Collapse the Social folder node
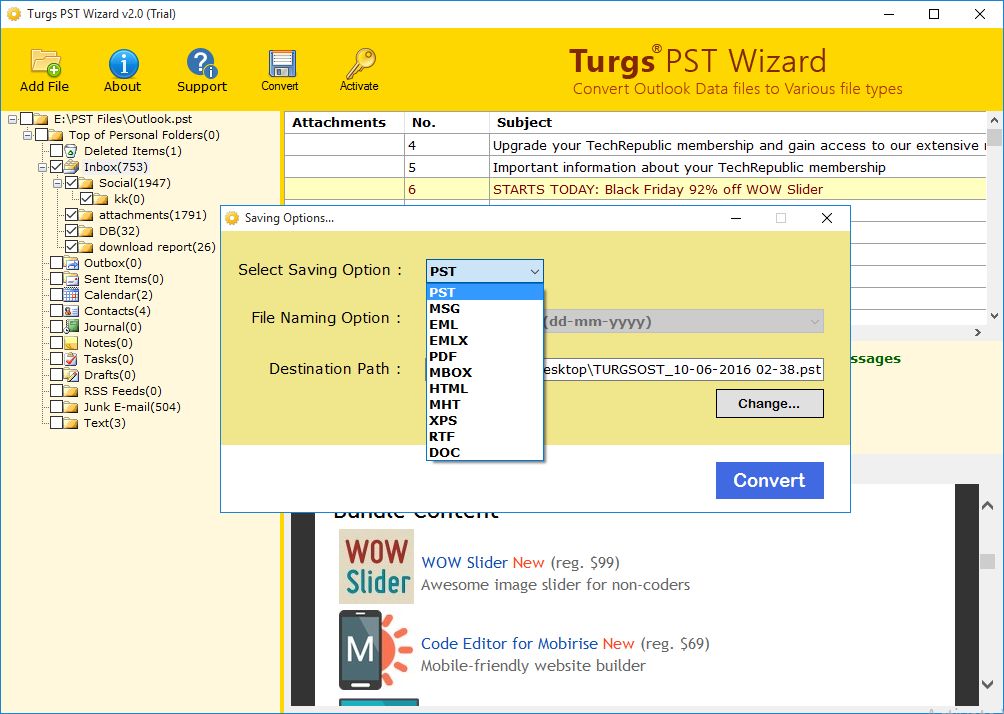This screenshot has height=714, width=1004. [x=58, y=183]
